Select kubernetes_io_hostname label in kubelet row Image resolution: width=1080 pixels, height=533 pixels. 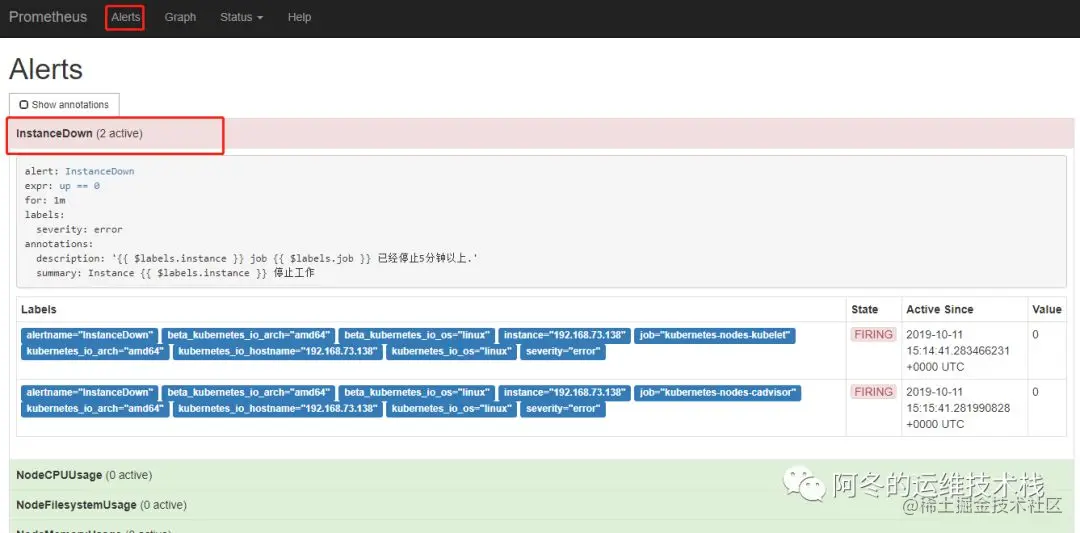pos(277,352)
